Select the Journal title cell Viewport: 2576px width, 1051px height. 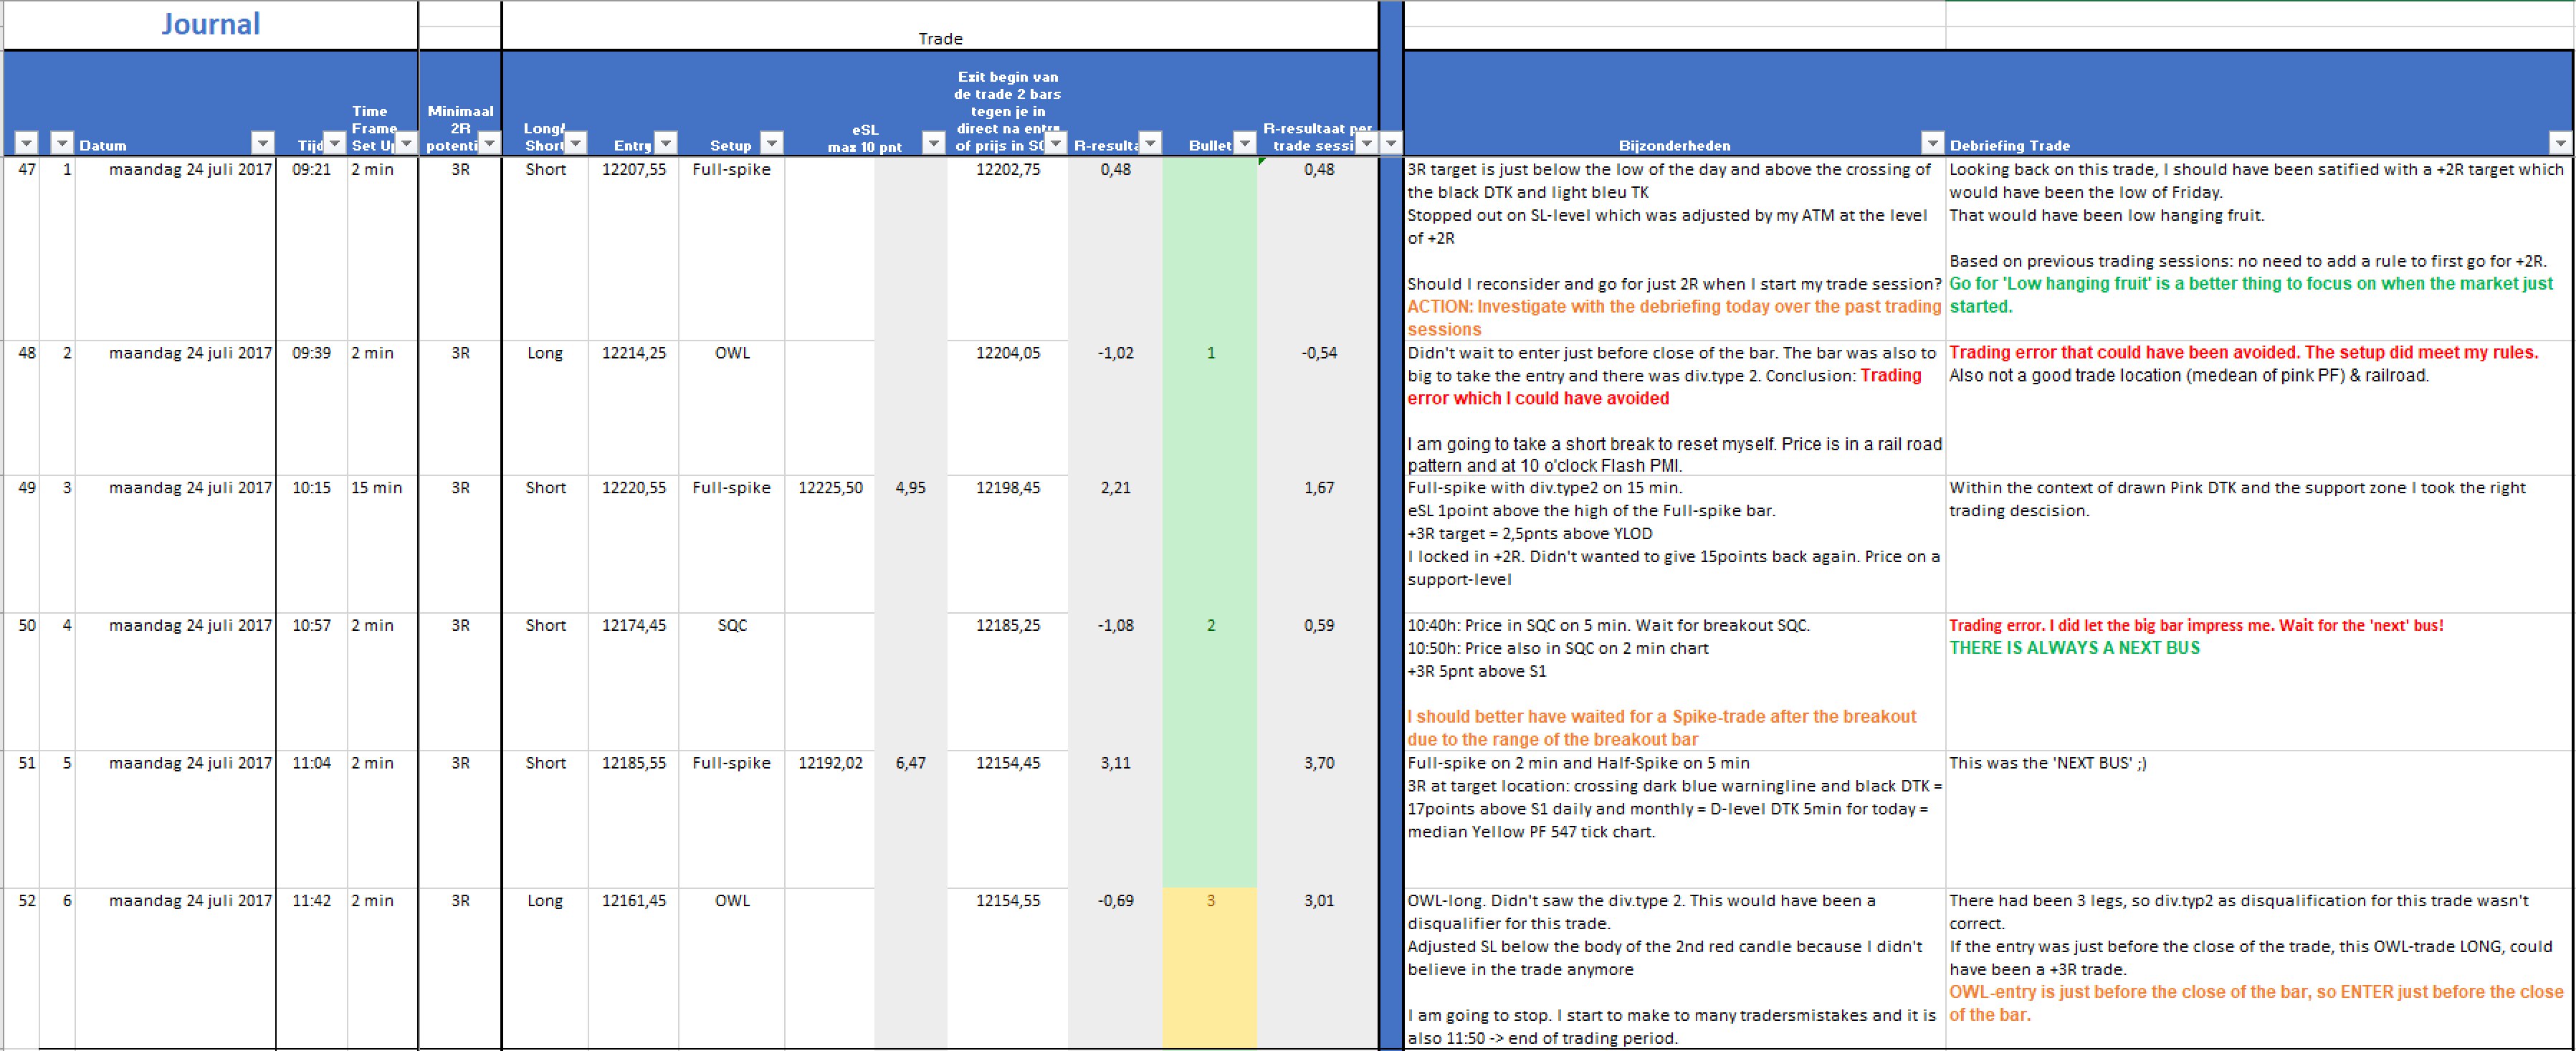click(x=210, y=24)
